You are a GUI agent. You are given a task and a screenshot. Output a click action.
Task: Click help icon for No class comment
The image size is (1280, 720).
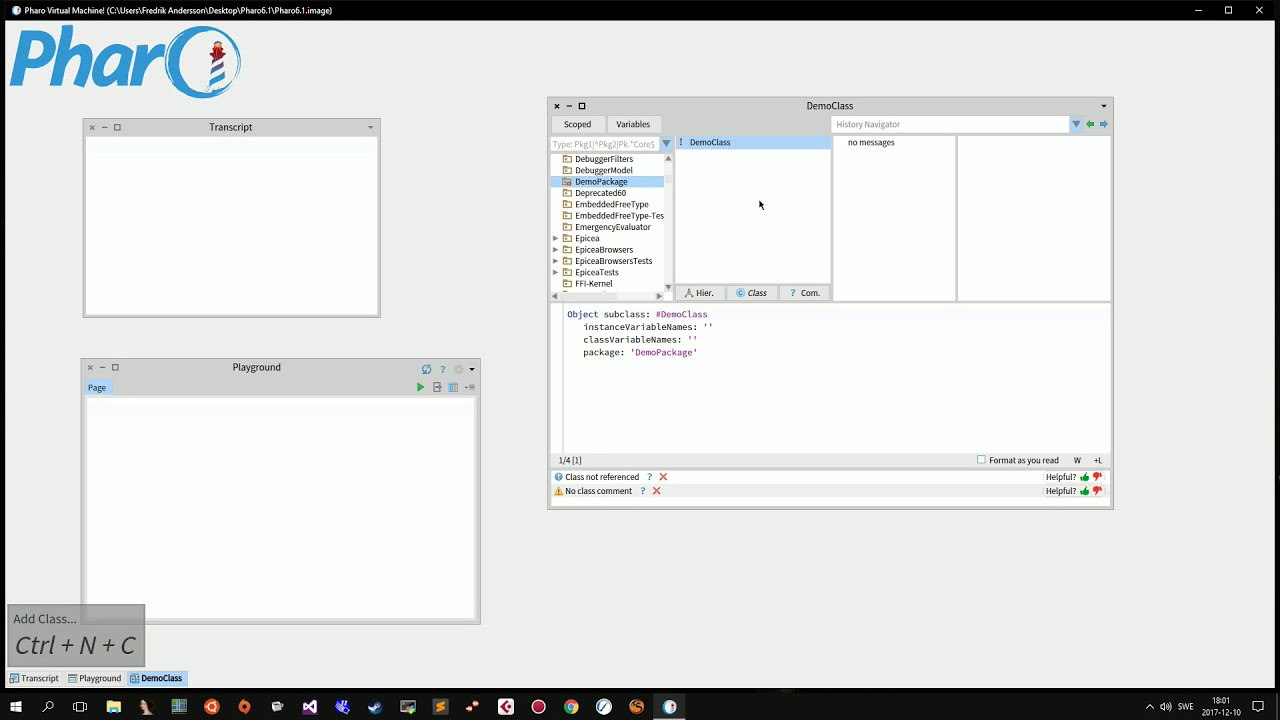click(642, 491)
